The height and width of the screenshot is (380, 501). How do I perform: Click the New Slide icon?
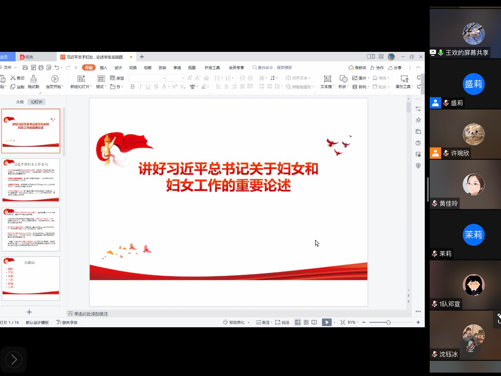[81, 79]
